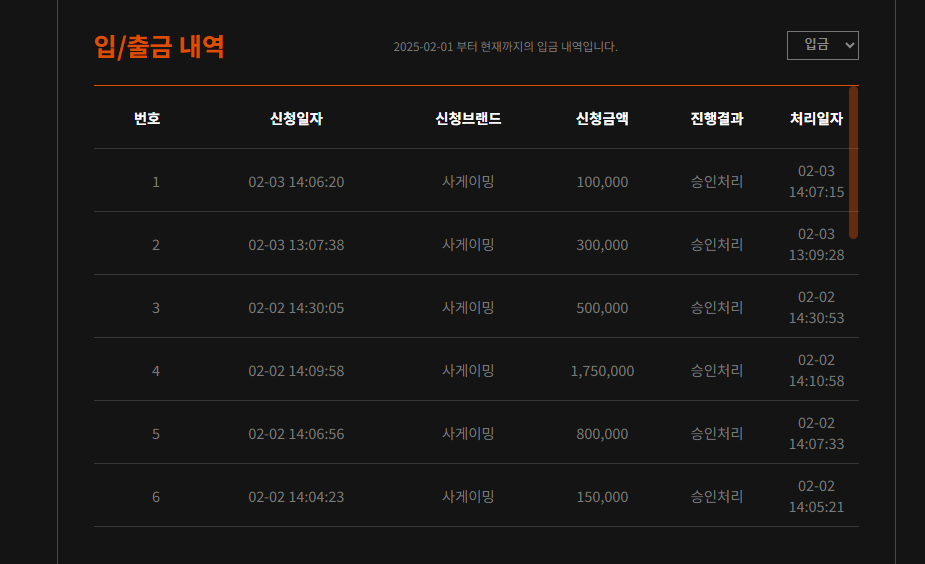Click the 300,000 amount cell
The width and height of the screenshot is (925, 564).
coord(602,245)
